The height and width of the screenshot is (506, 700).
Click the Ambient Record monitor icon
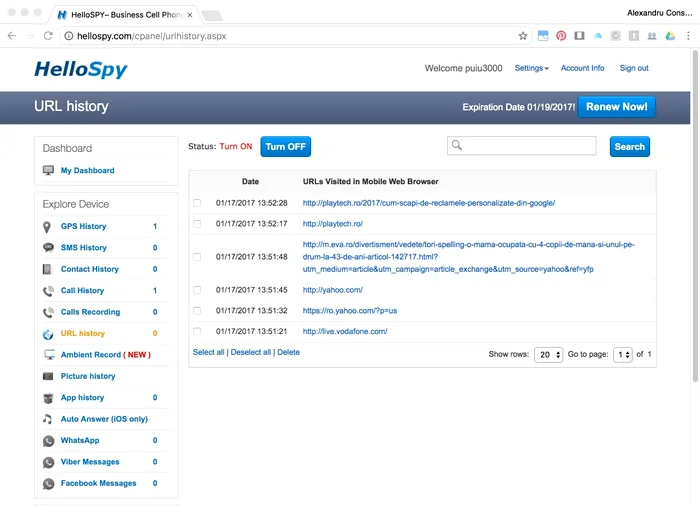pos(49,355)
